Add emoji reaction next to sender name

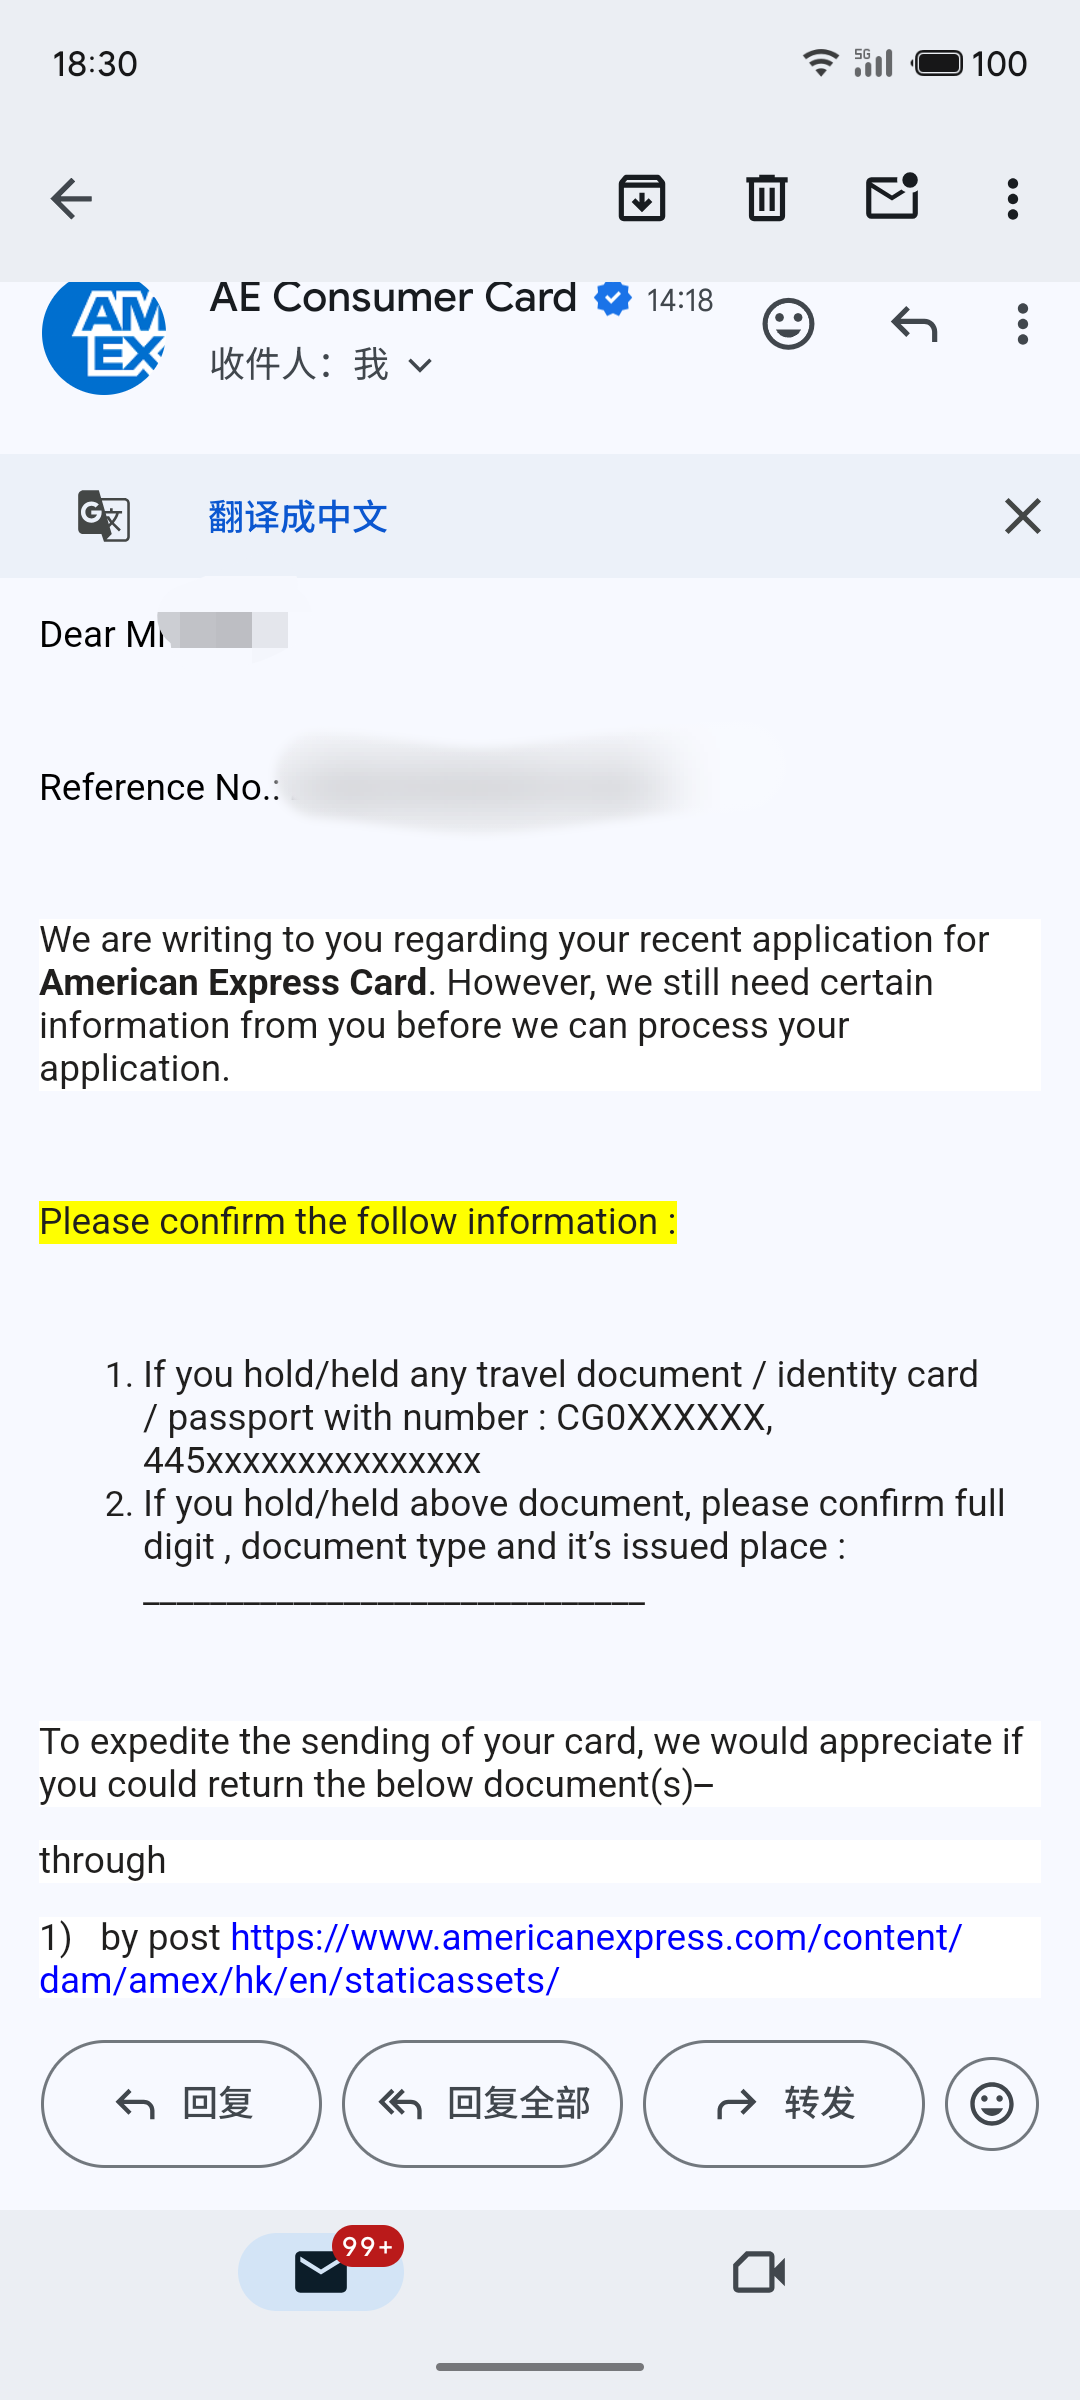coord(788,324)
